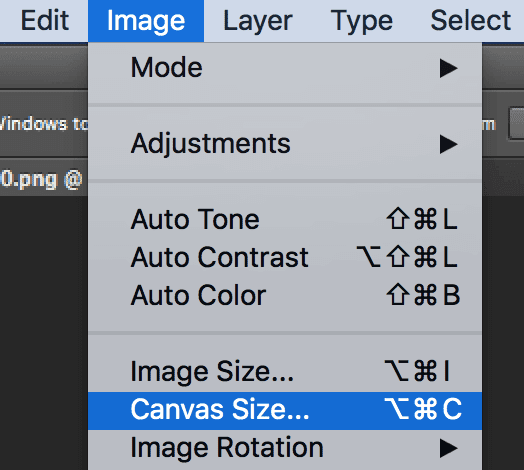Image resolution: width=524 pixels, height=470 pixels.
Task: Expand the Mode submenu arrow
Action: (448, 68)
